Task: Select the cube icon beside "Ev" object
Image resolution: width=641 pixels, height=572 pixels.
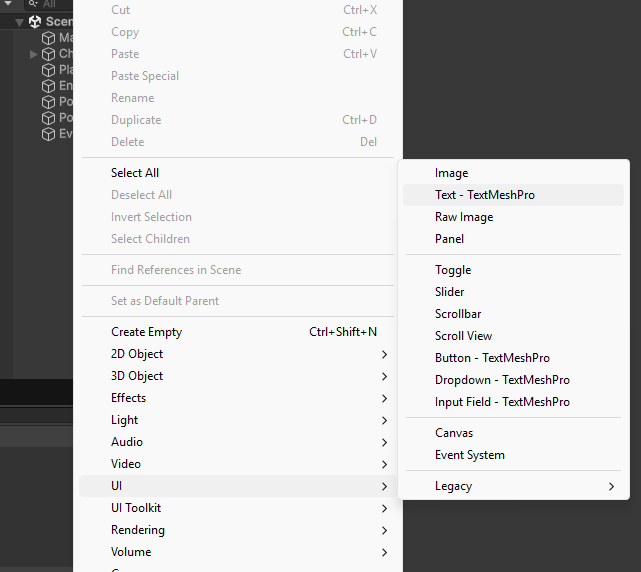Action: coord(48,134)
